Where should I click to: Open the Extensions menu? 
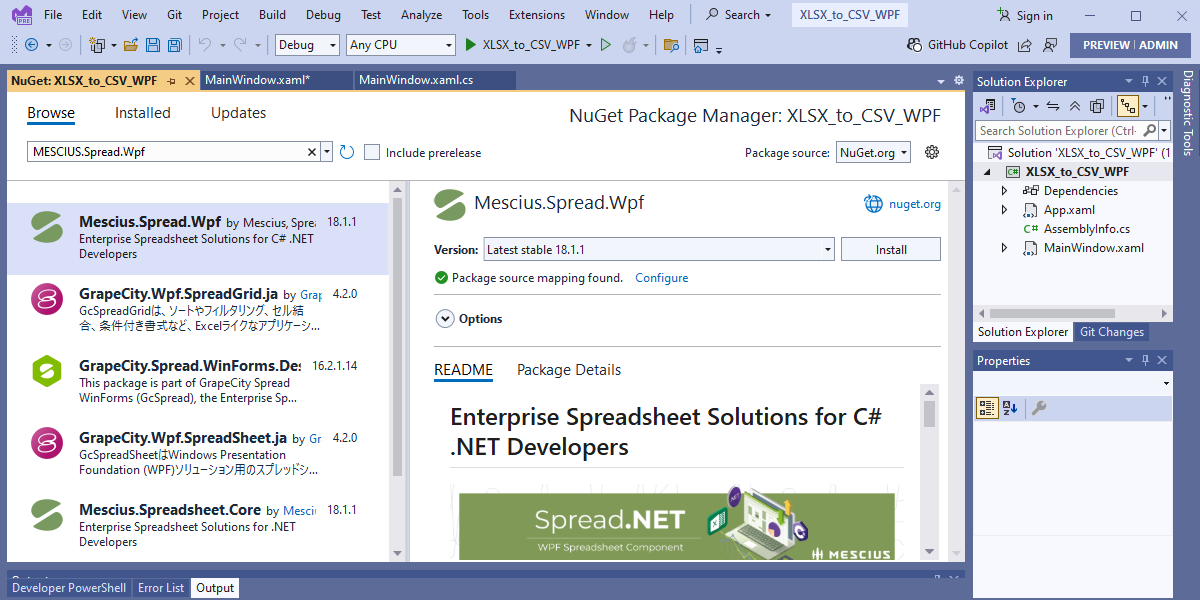pyautogui.click(x=536, y=15)
